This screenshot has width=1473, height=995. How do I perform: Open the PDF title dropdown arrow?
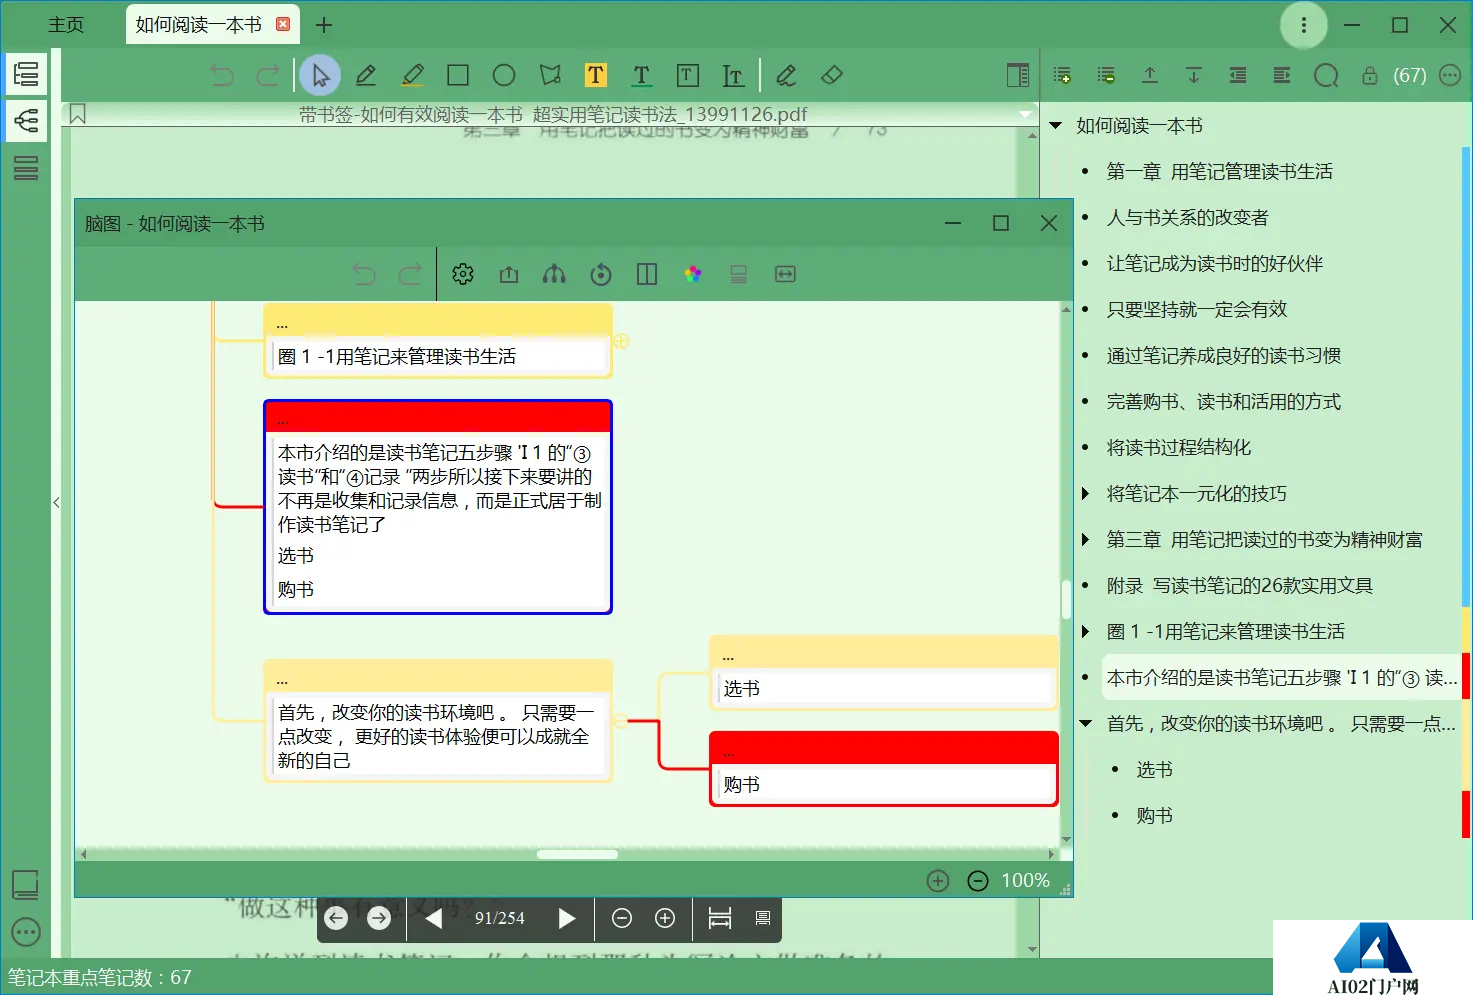[x=1025, y=114]
